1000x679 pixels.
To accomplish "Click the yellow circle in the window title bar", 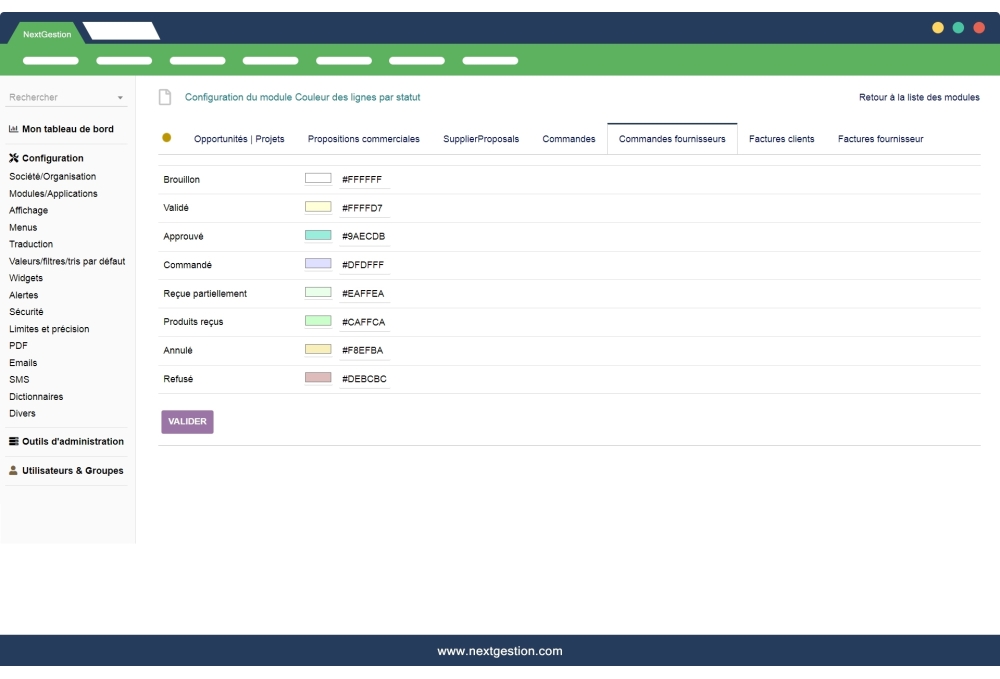I will click(936, 28).
